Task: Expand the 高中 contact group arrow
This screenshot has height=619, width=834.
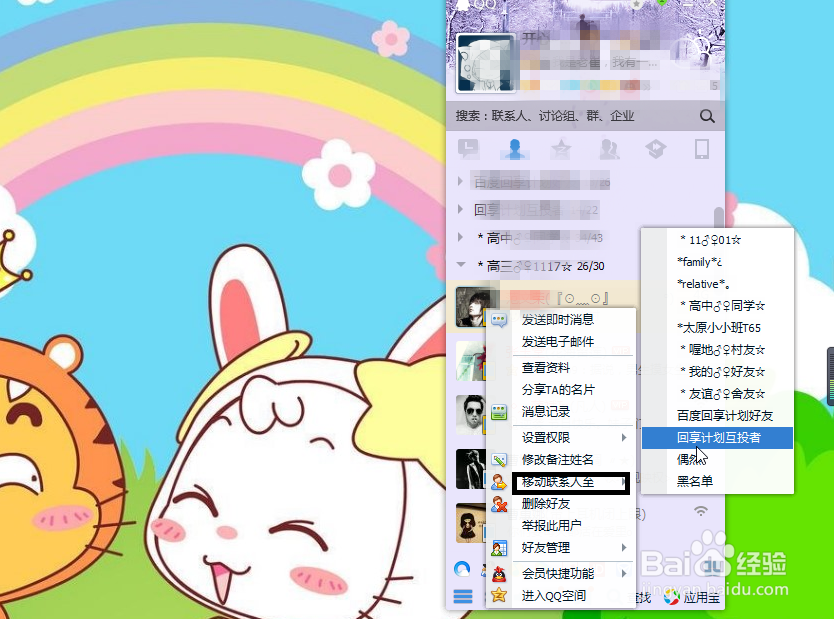Action: point(461,237)
